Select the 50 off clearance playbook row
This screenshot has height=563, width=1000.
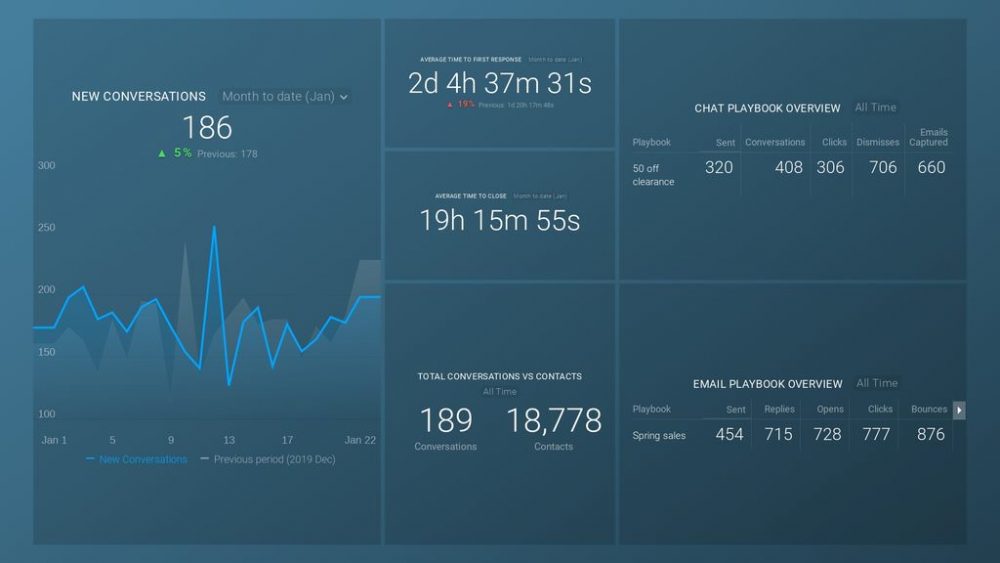coord(653,175)
